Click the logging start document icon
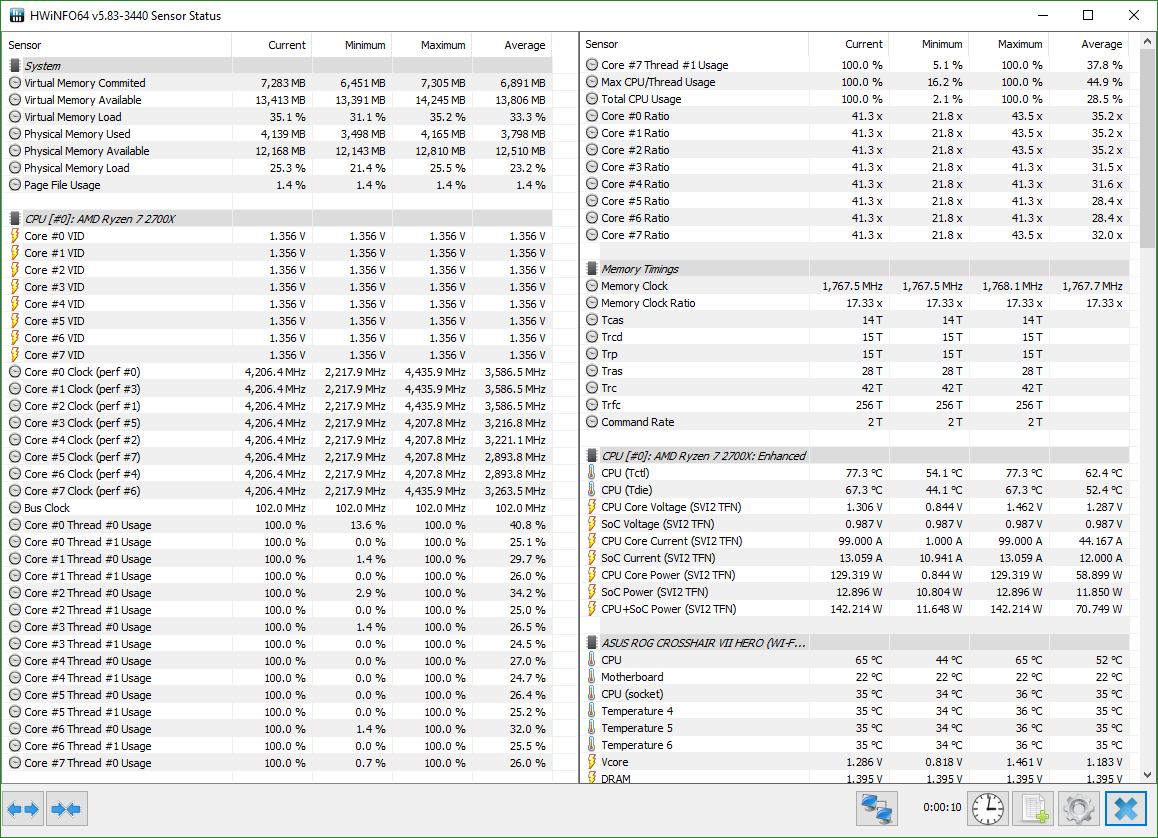 pyautogui.click(x=1033, y=809)
